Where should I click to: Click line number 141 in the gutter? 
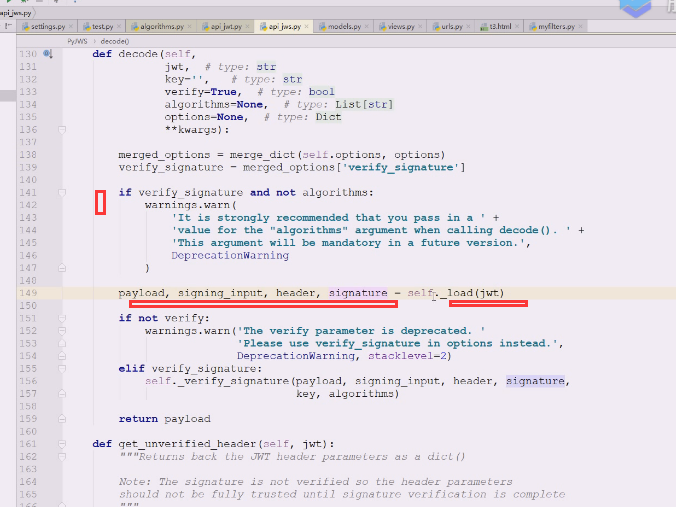[28, 193]
